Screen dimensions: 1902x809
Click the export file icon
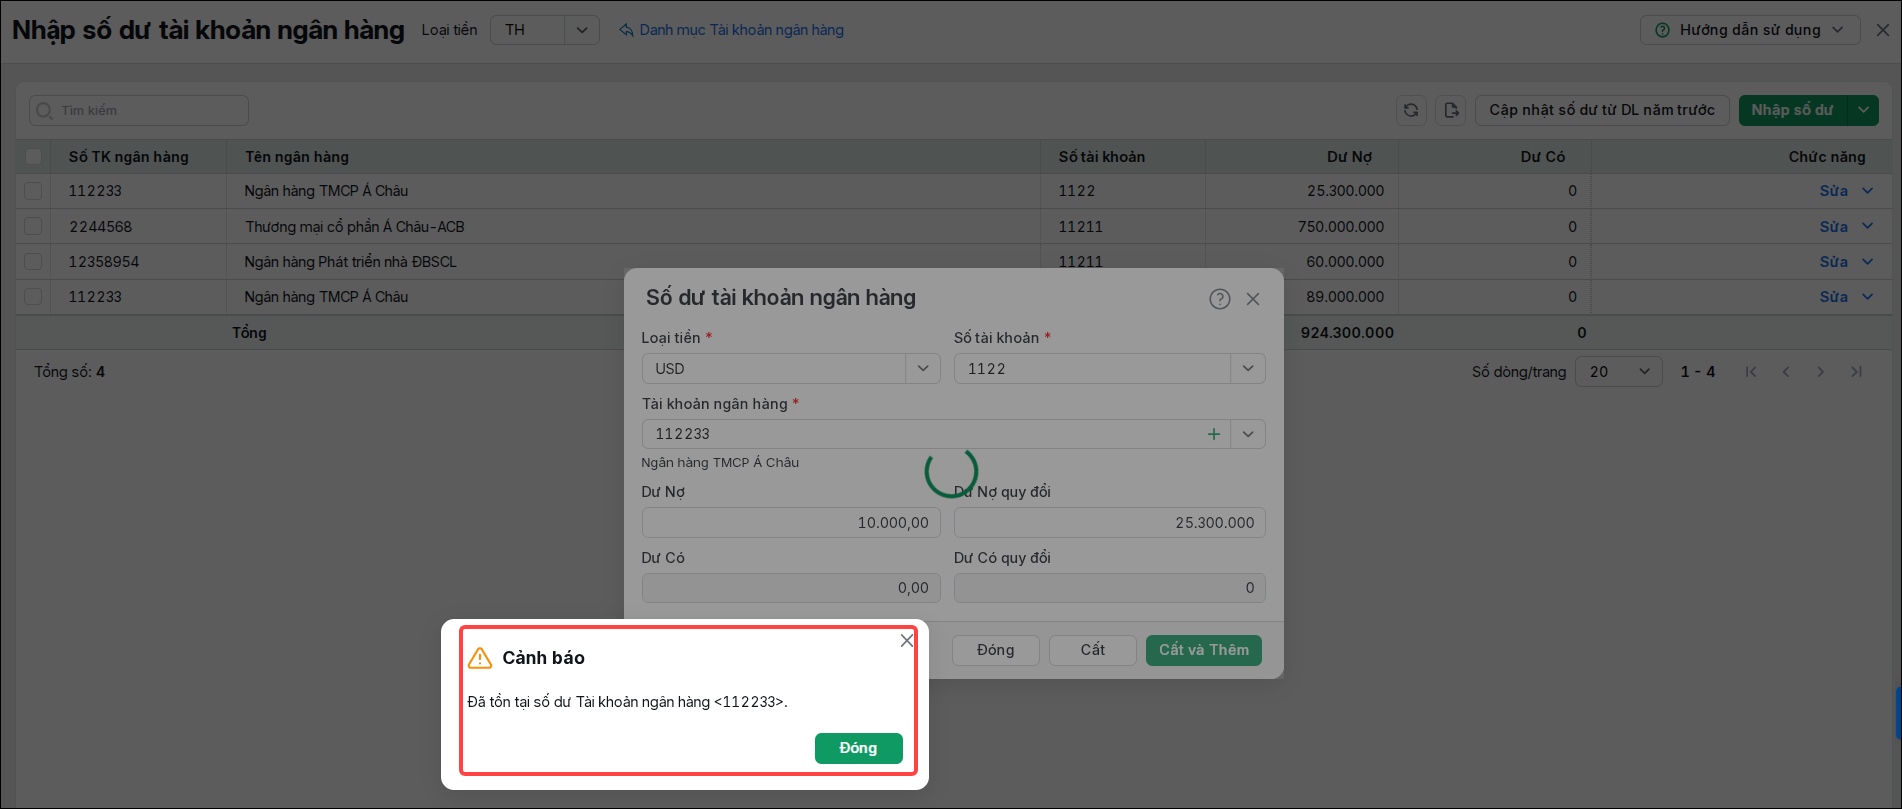1451,110
